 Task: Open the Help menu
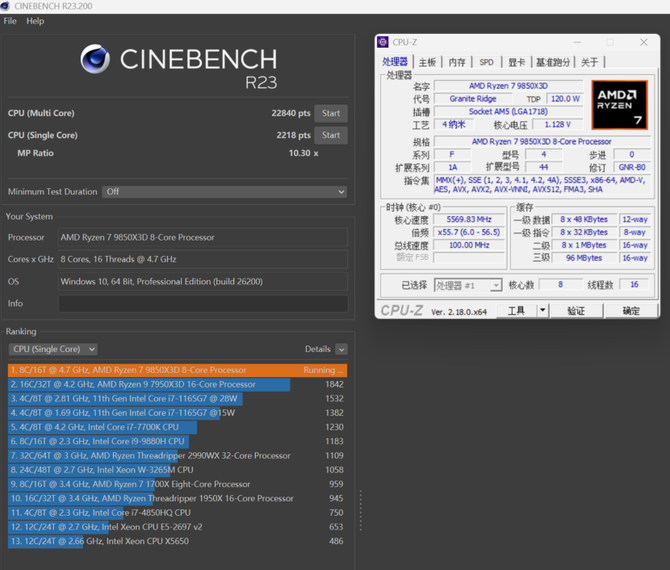tap(35, 21)
